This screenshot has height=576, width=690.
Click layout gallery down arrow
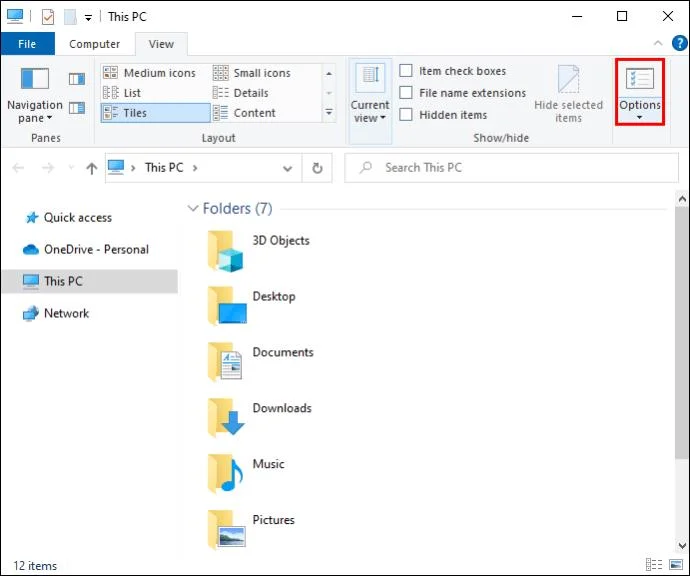[x=329, y=93]
